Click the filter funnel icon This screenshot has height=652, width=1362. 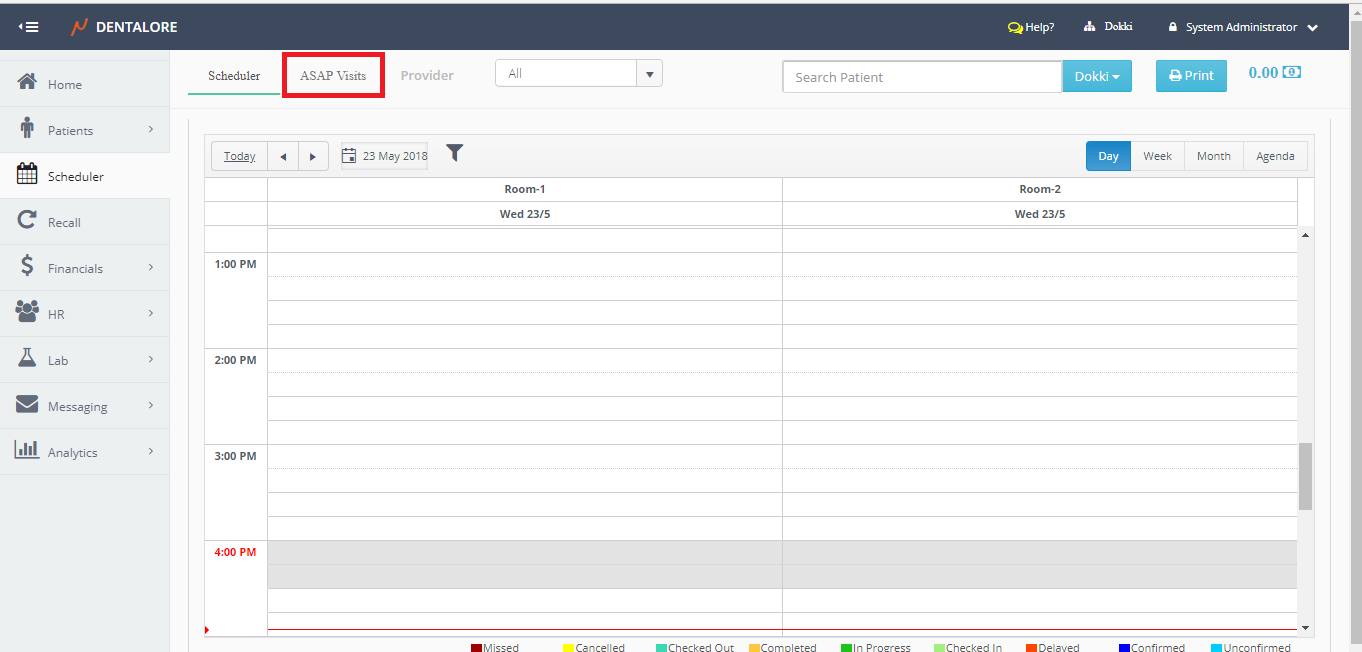click(x=454, y=153)
